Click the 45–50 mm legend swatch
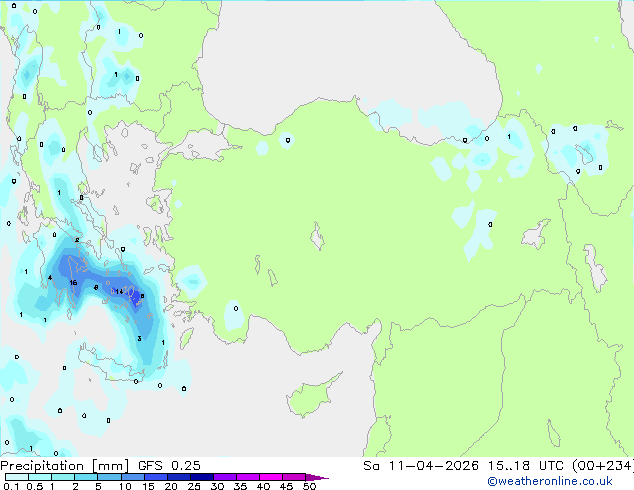 pyautogui.click(x=294, y=477)
